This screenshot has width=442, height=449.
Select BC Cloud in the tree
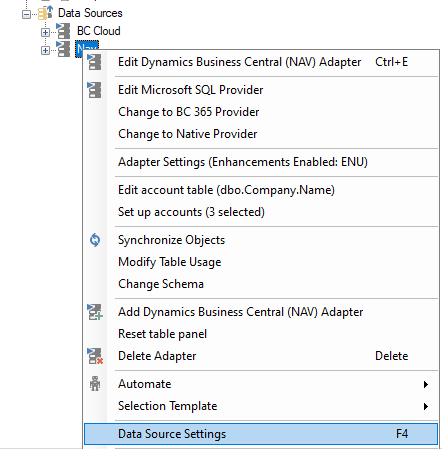98,31
